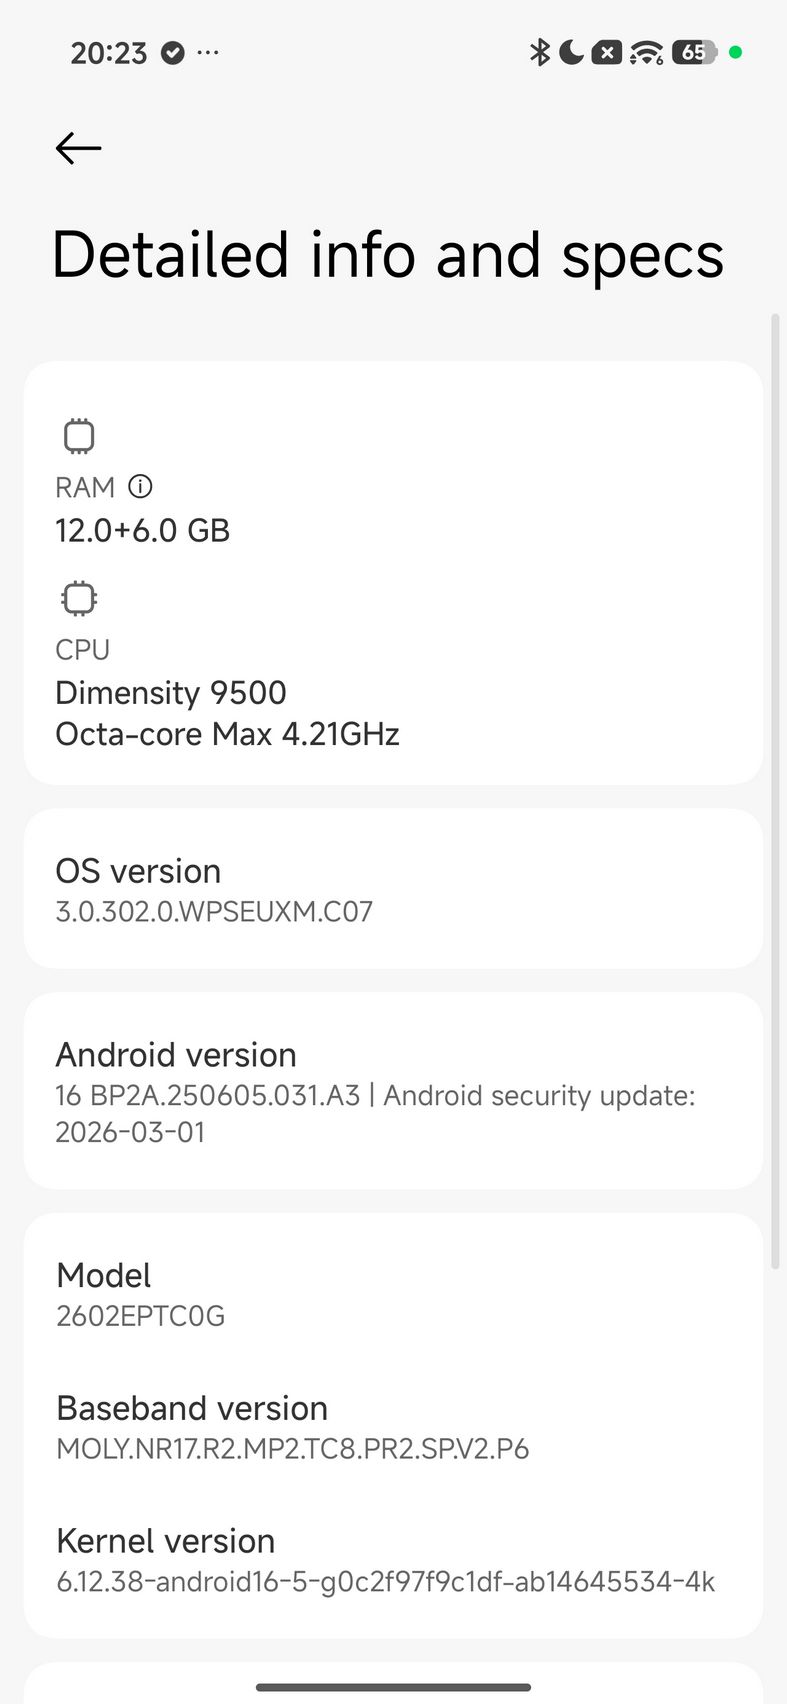Tap the bottom navigation gesture bar

click(393, 1688)
